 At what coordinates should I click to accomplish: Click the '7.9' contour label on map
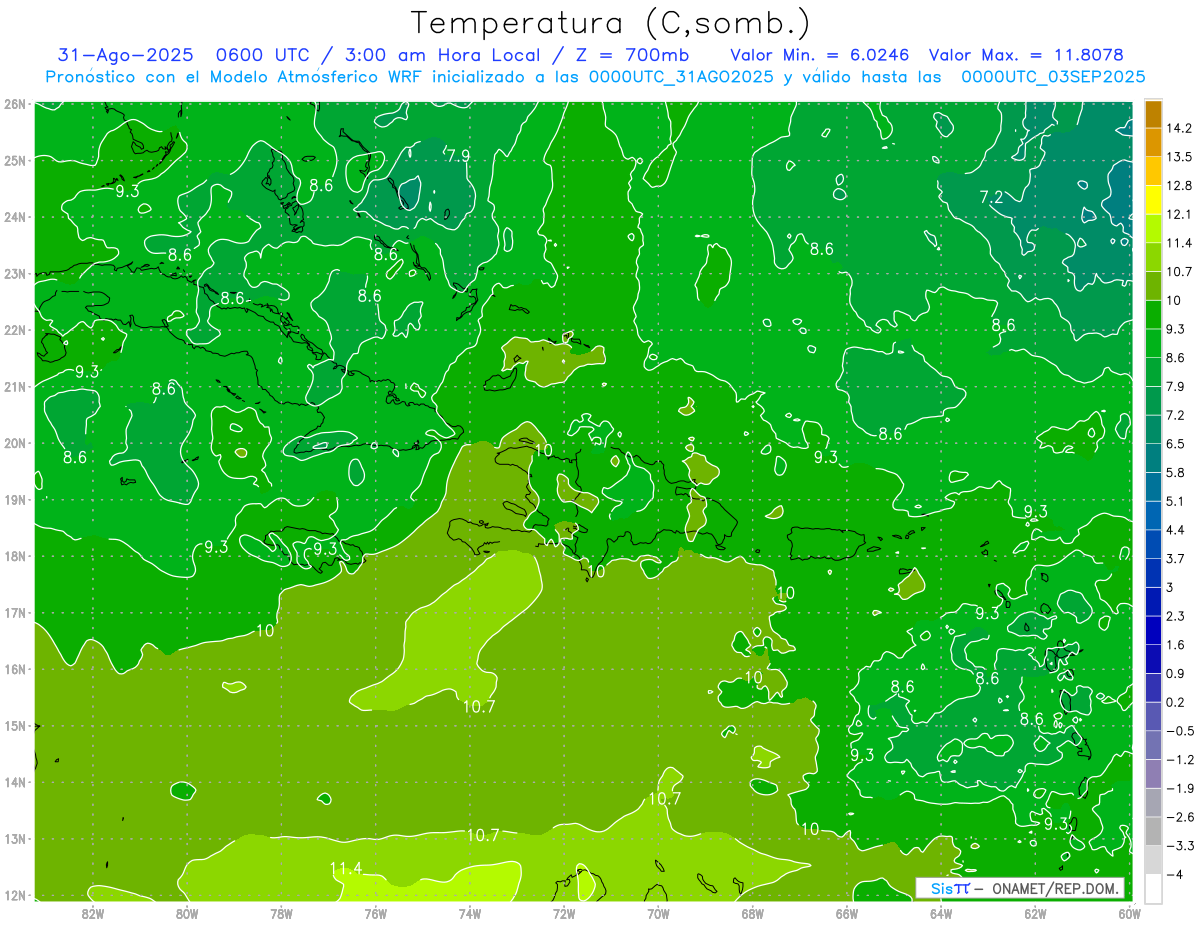click(x=458, y=155)
